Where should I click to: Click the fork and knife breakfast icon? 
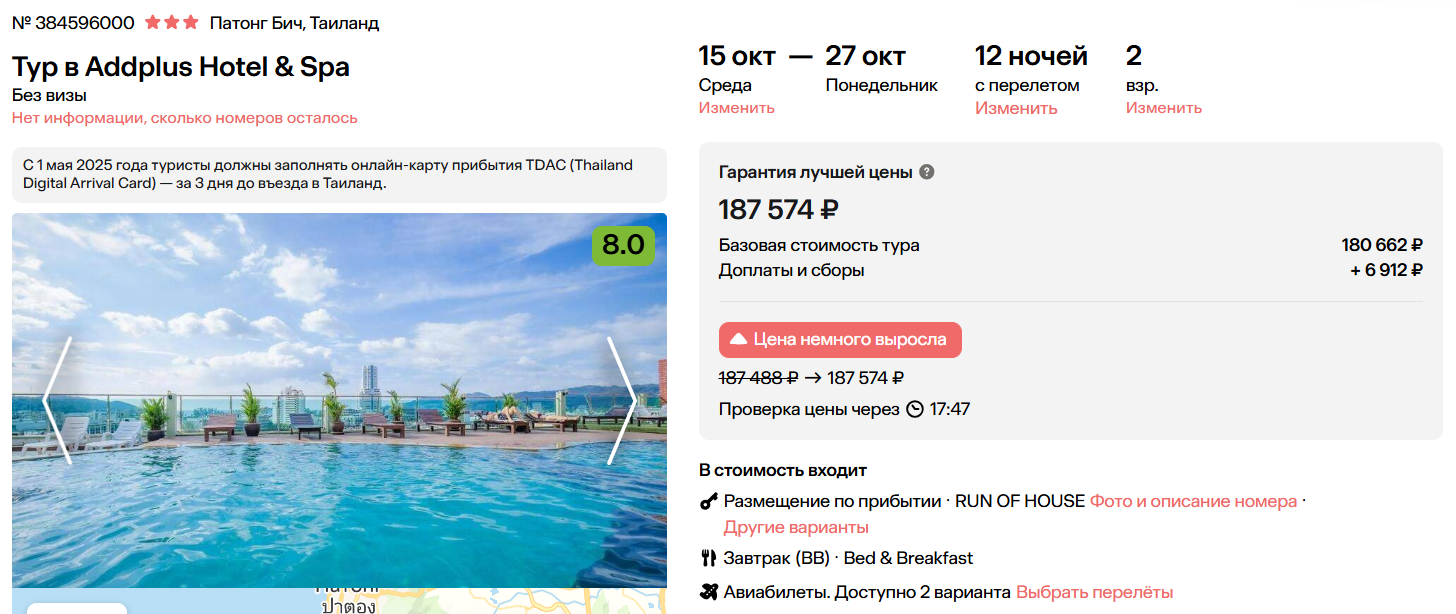[x=709, y=558]
